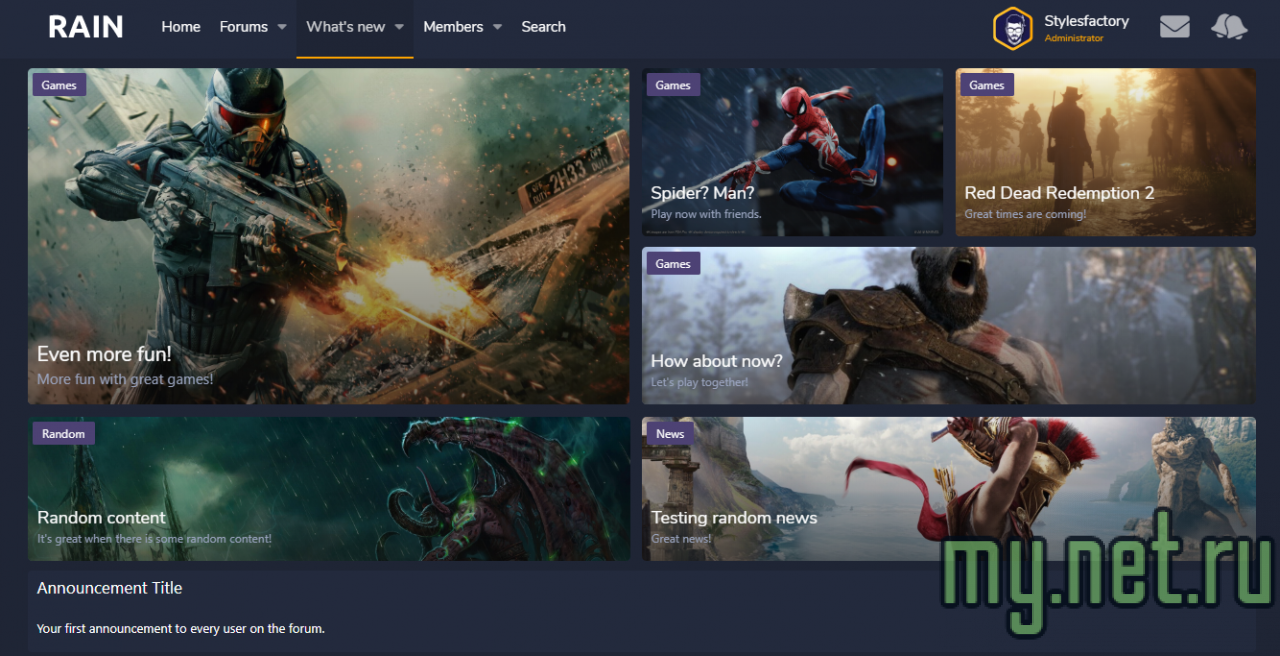Click the Even more fun! headline
This screenshot has width=1280, height=656.
(x=104, y=354)
